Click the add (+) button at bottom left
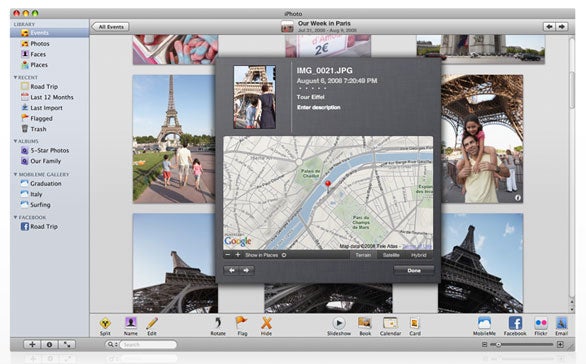586x364 pixels. [33, 345]
